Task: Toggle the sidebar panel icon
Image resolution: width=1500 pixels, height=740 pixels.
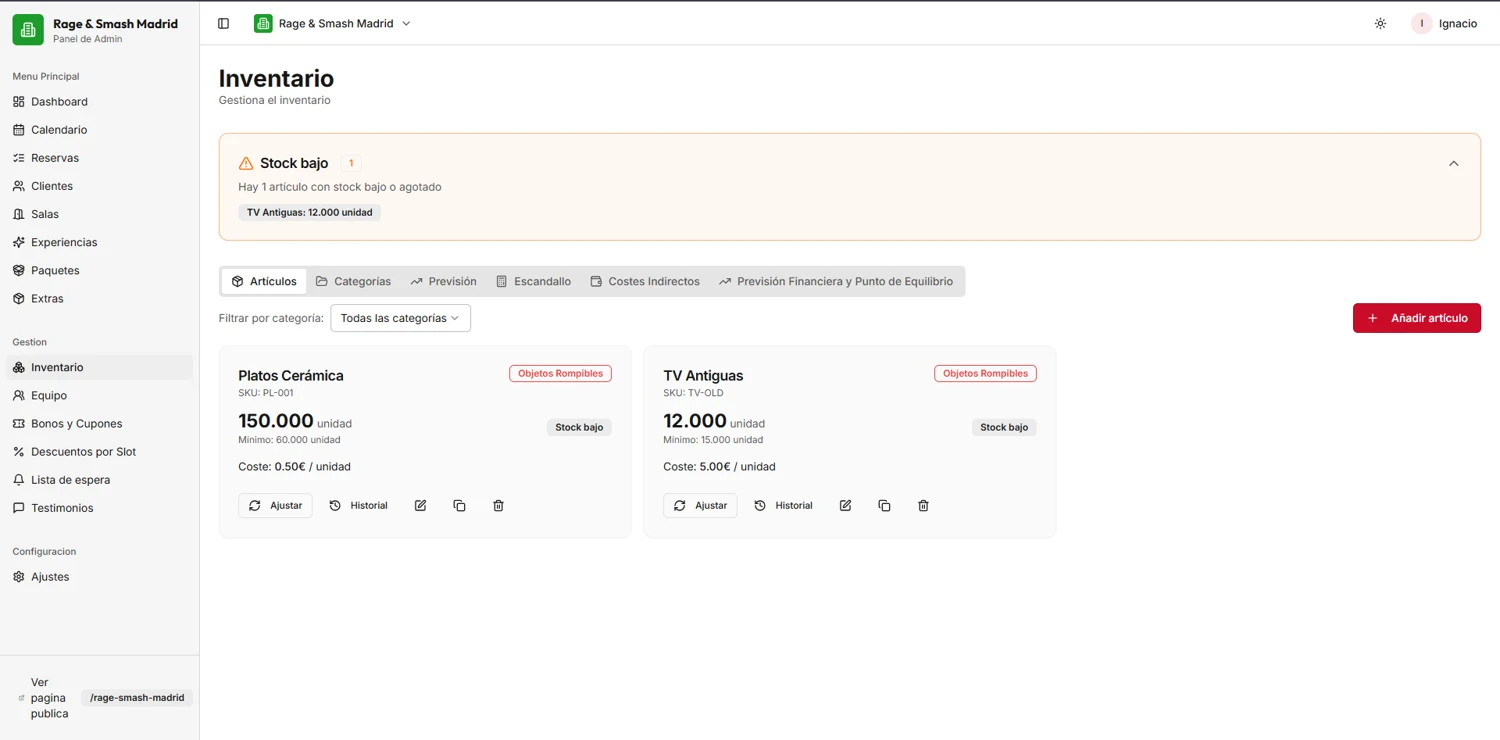Action: [x=223, y=23]
